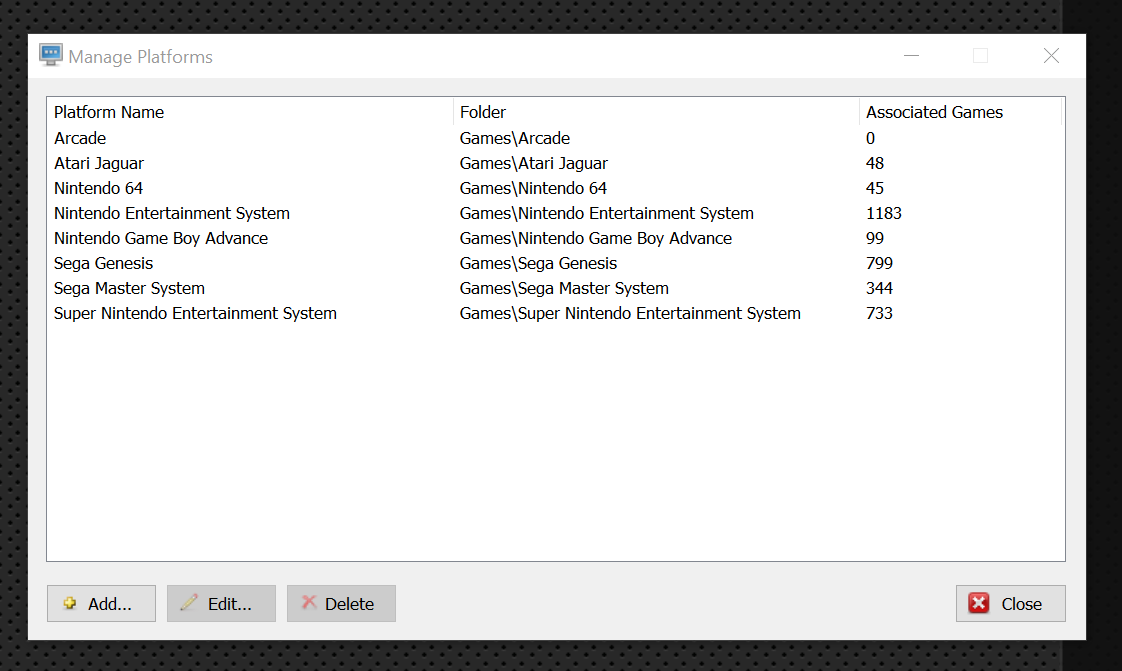
Task: Click the 799 associated games value
Action: pyautogui.click(x=879, y=263)
